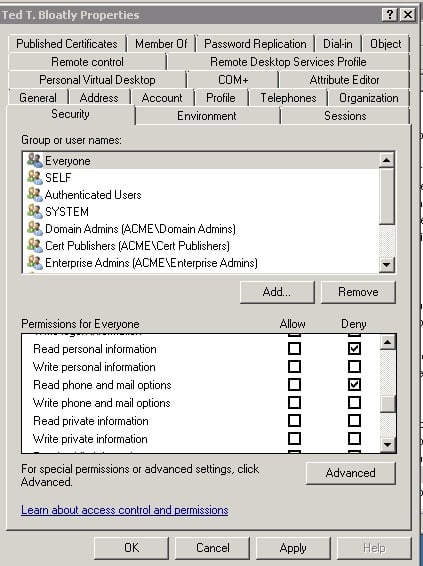Switch to the Attribute Editor tab

pyautogui.click(x=344, y=80)
